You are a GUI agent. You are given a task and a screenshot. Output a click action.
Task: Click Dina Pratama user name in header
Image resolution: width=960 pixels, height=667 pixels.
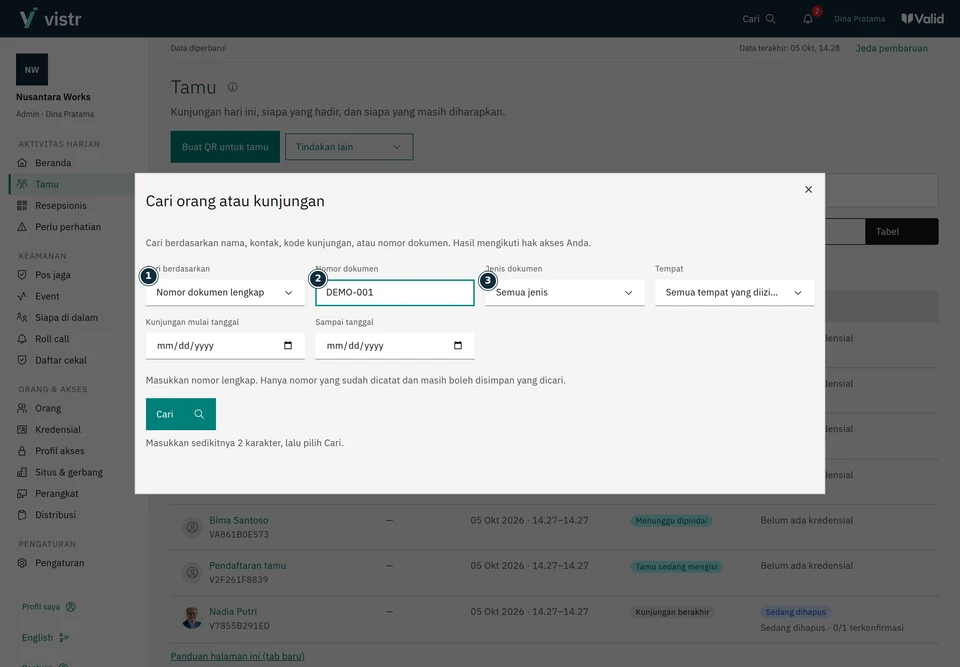pyautogui.click(x=859, y=19)
